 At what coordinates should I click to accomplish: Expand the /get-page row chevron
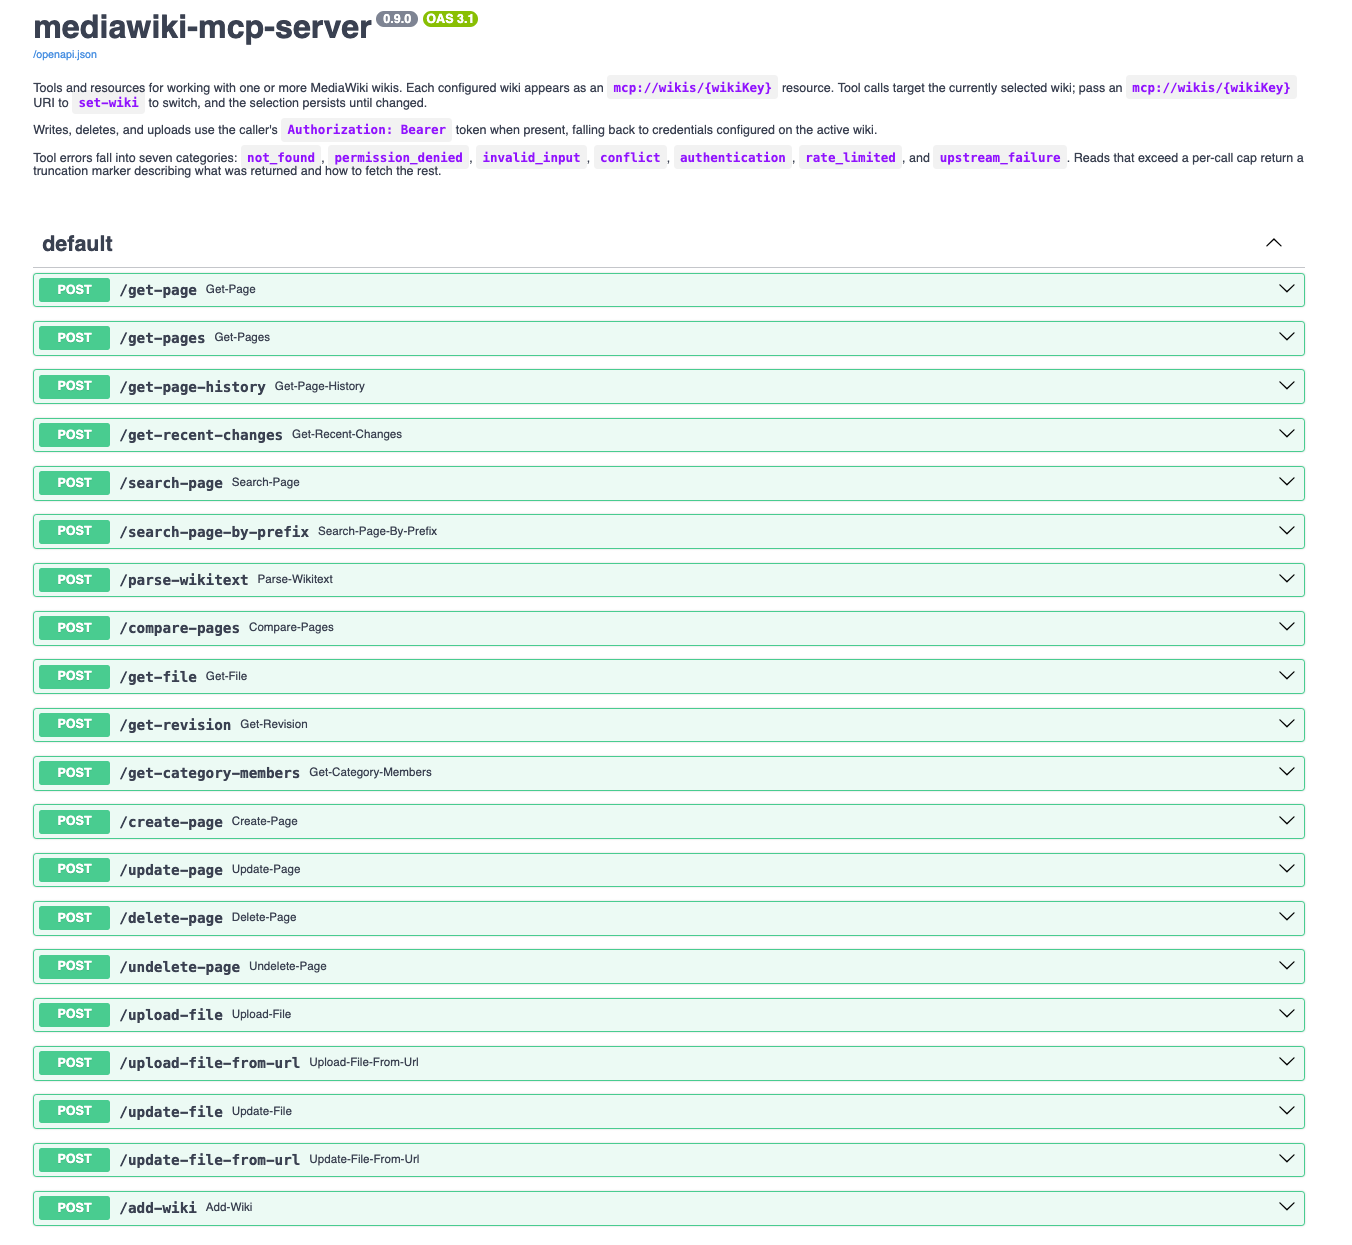pos(1287,289)
